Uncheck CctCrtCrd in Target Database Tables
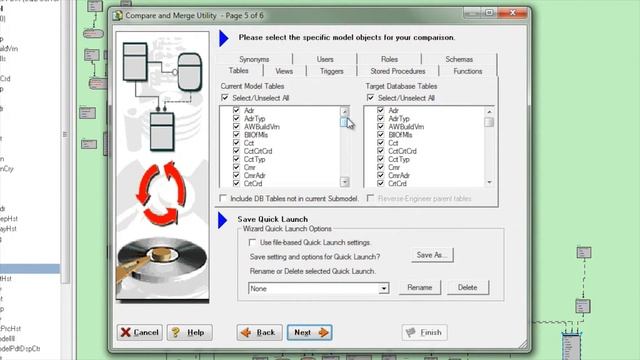640x360 pixels. [380, 151]
